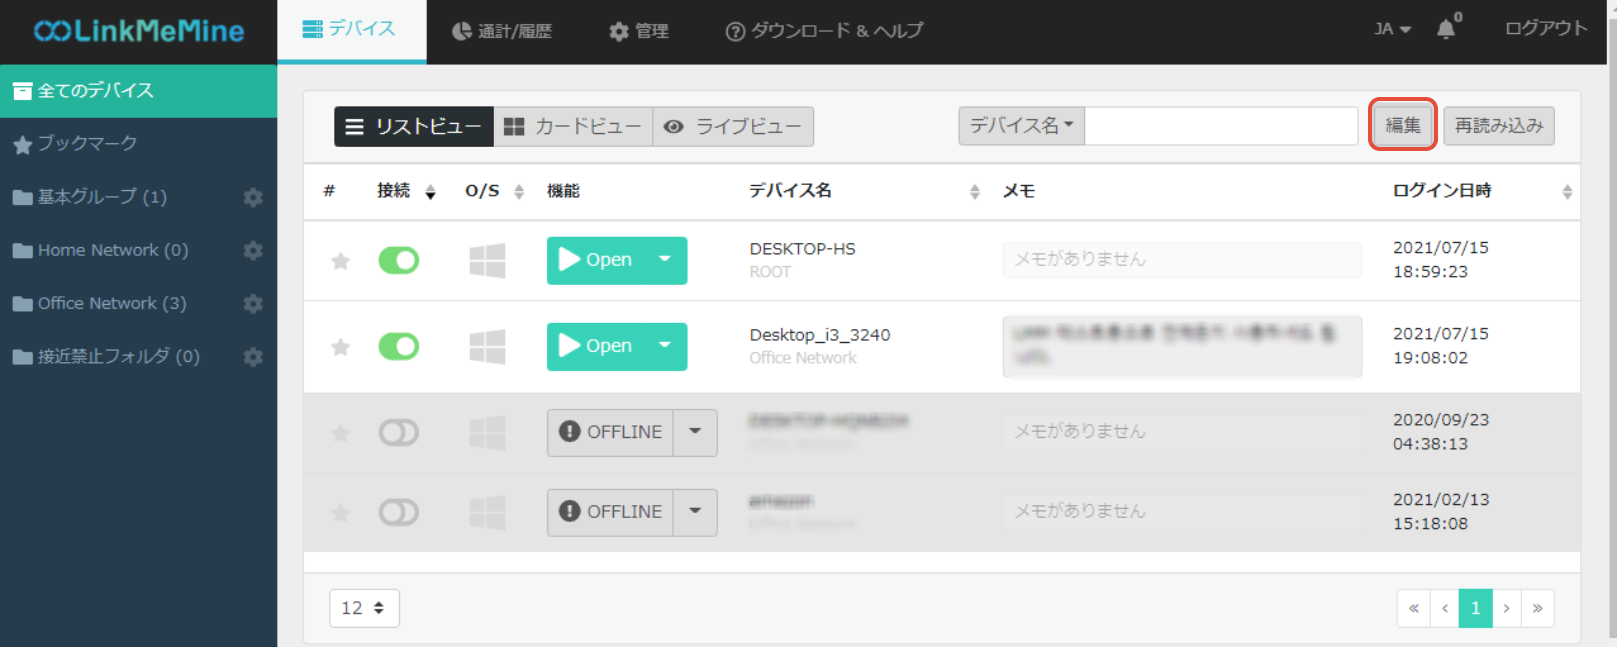This screenshot has height=647, width=1617.
Task: Select ライブビュー view mode
Action: 733,127
